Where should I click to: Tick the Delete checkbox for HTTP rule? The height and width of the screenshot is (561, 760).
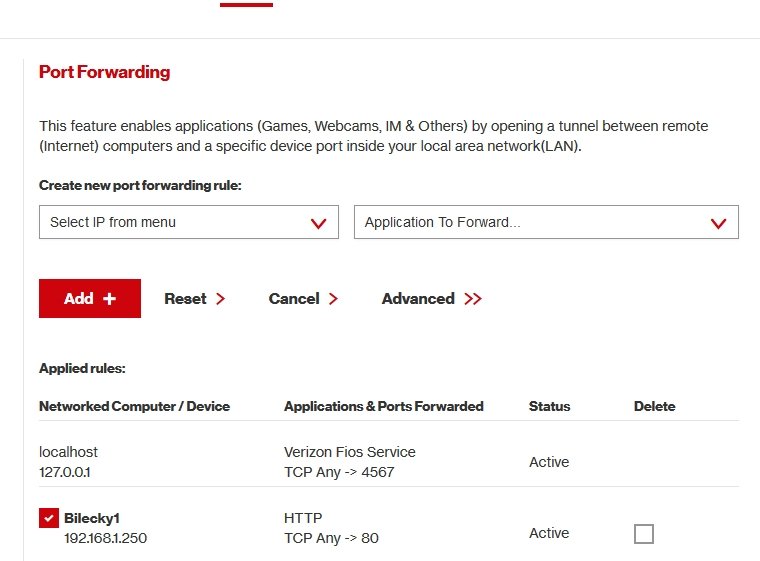644,534
